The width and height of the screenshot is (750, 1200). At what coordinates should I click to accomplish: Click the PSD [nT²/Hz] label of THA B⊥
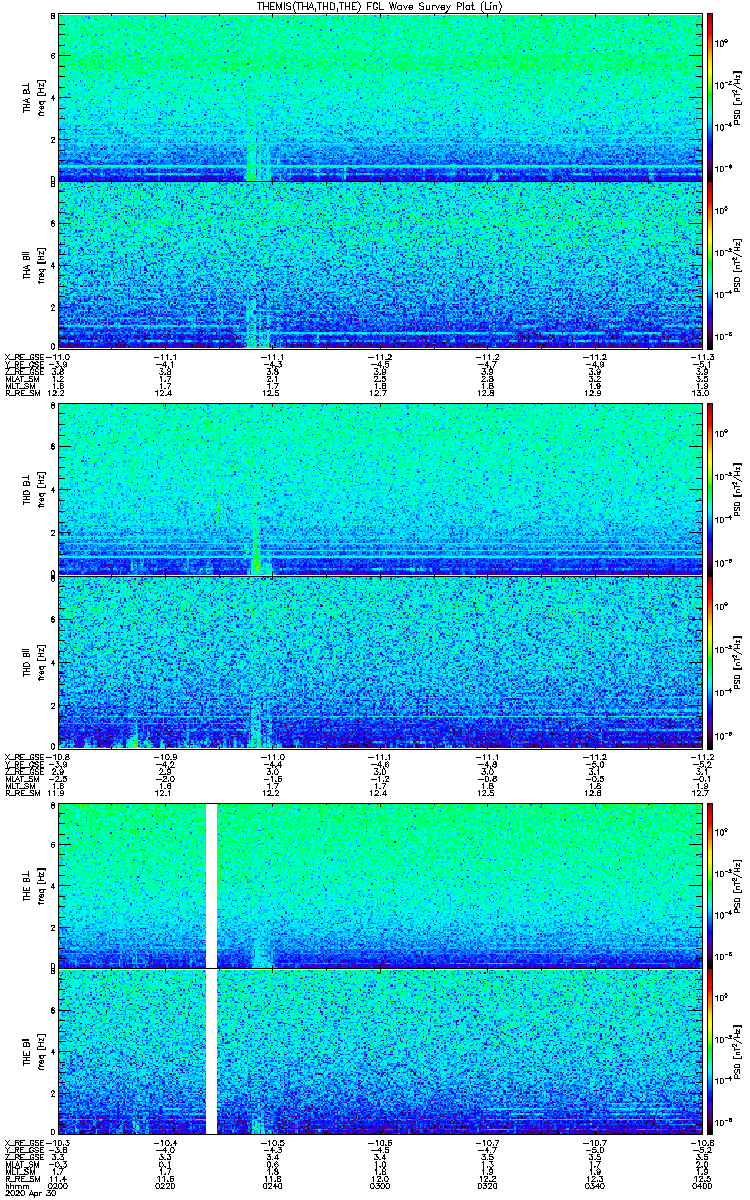pyautogui.click(x=737, y=97)
